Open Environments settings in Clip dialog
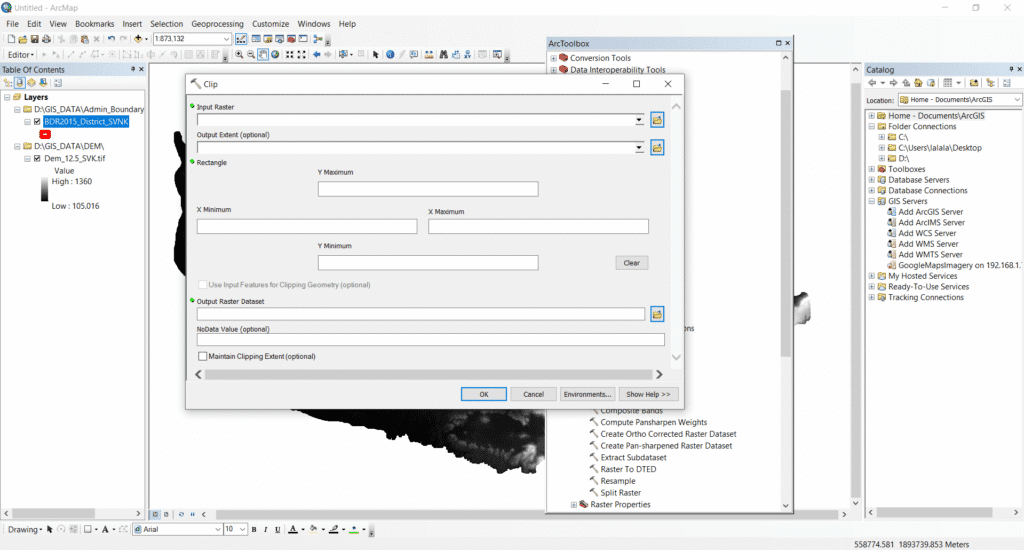1024x550 pixels. 587,395
